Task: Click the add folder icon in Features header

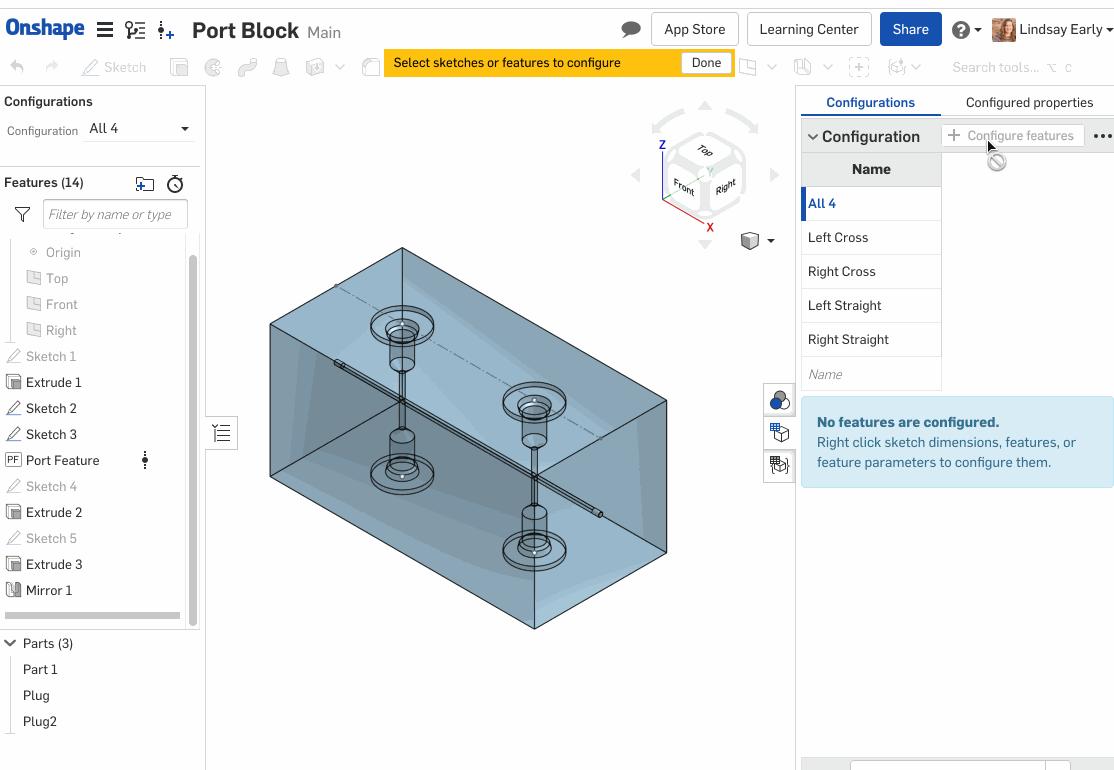Action: (x=145, y=184)
